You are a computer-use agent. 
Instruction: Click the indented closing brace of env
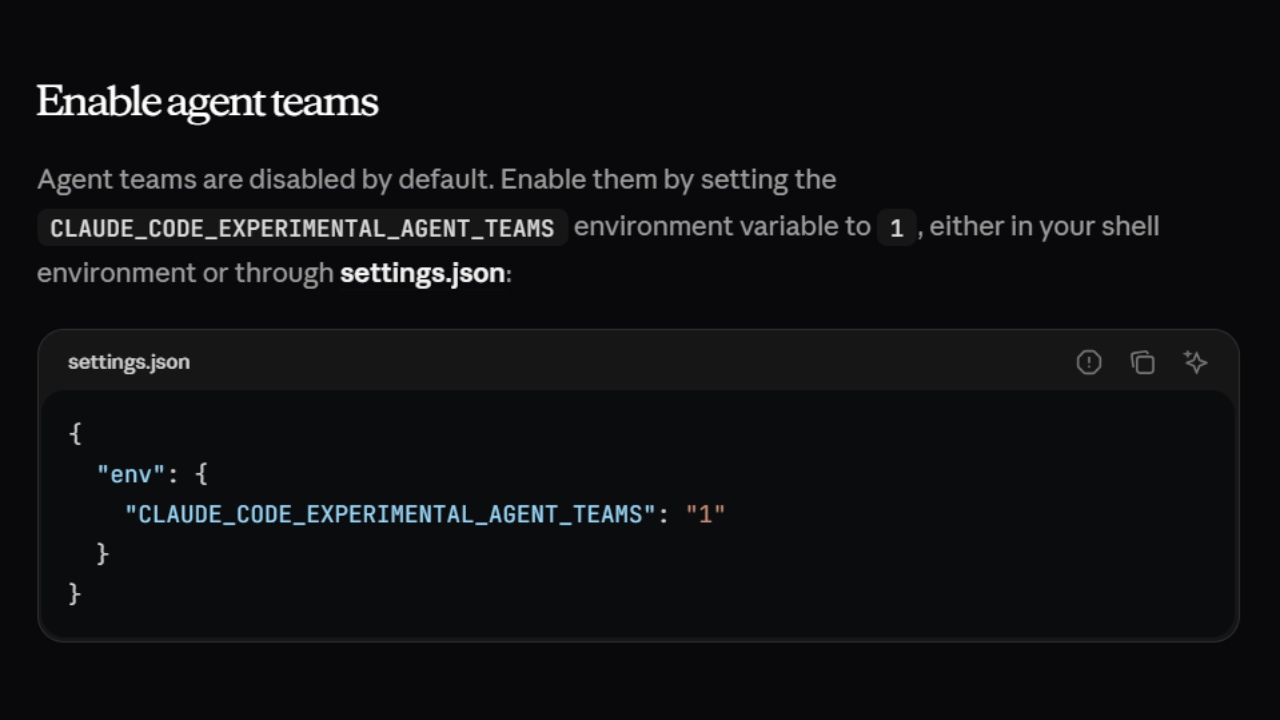(102, 554)
